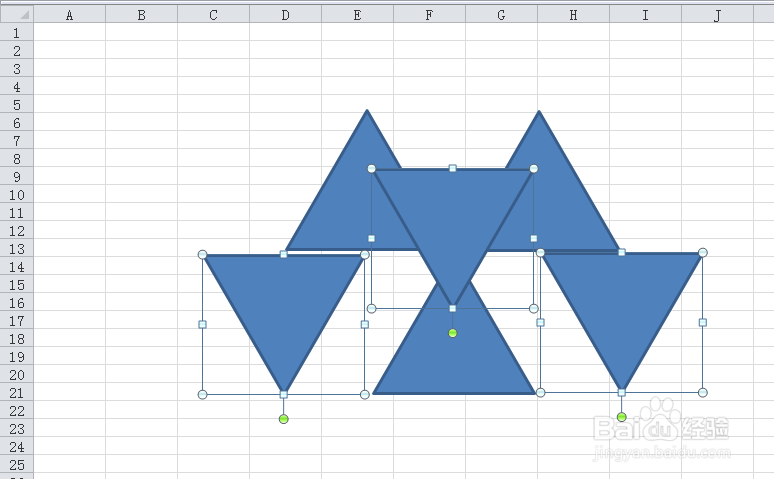Select column J header
The image size is (774, 479).
718,15
